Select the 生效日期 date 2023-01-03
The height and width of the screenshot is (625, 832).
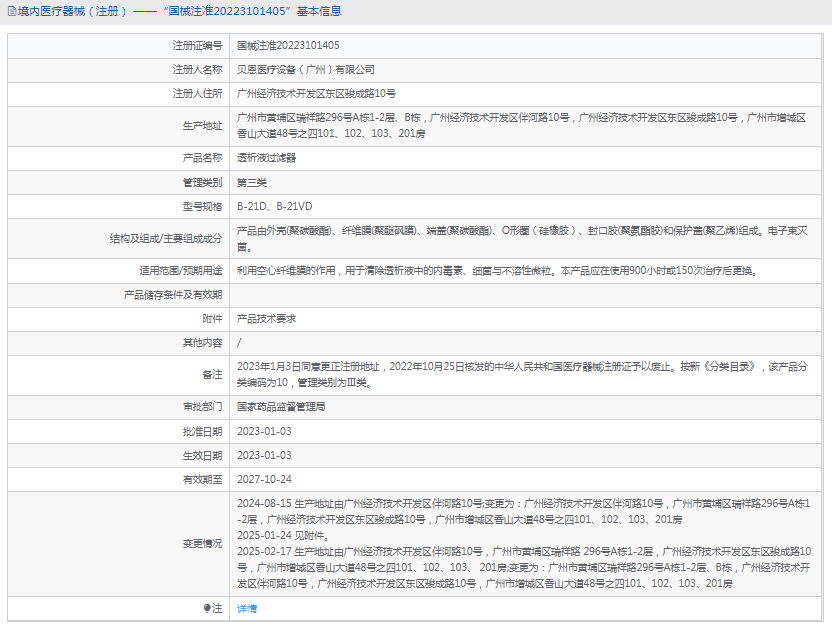click(x=264, y=455)
